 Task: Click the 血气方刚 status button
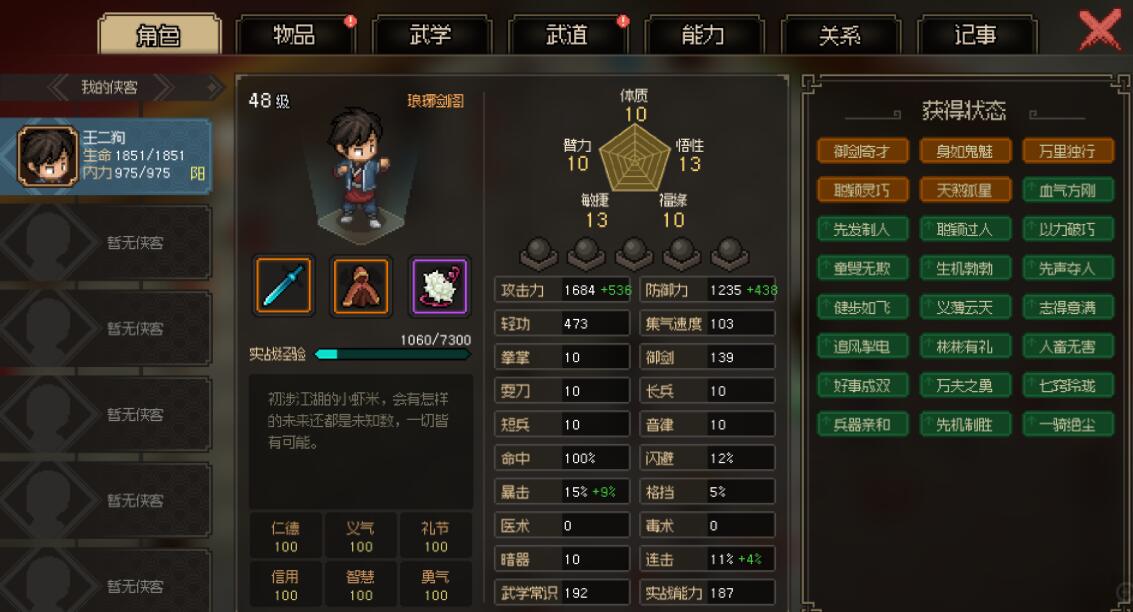(1068, 191)
